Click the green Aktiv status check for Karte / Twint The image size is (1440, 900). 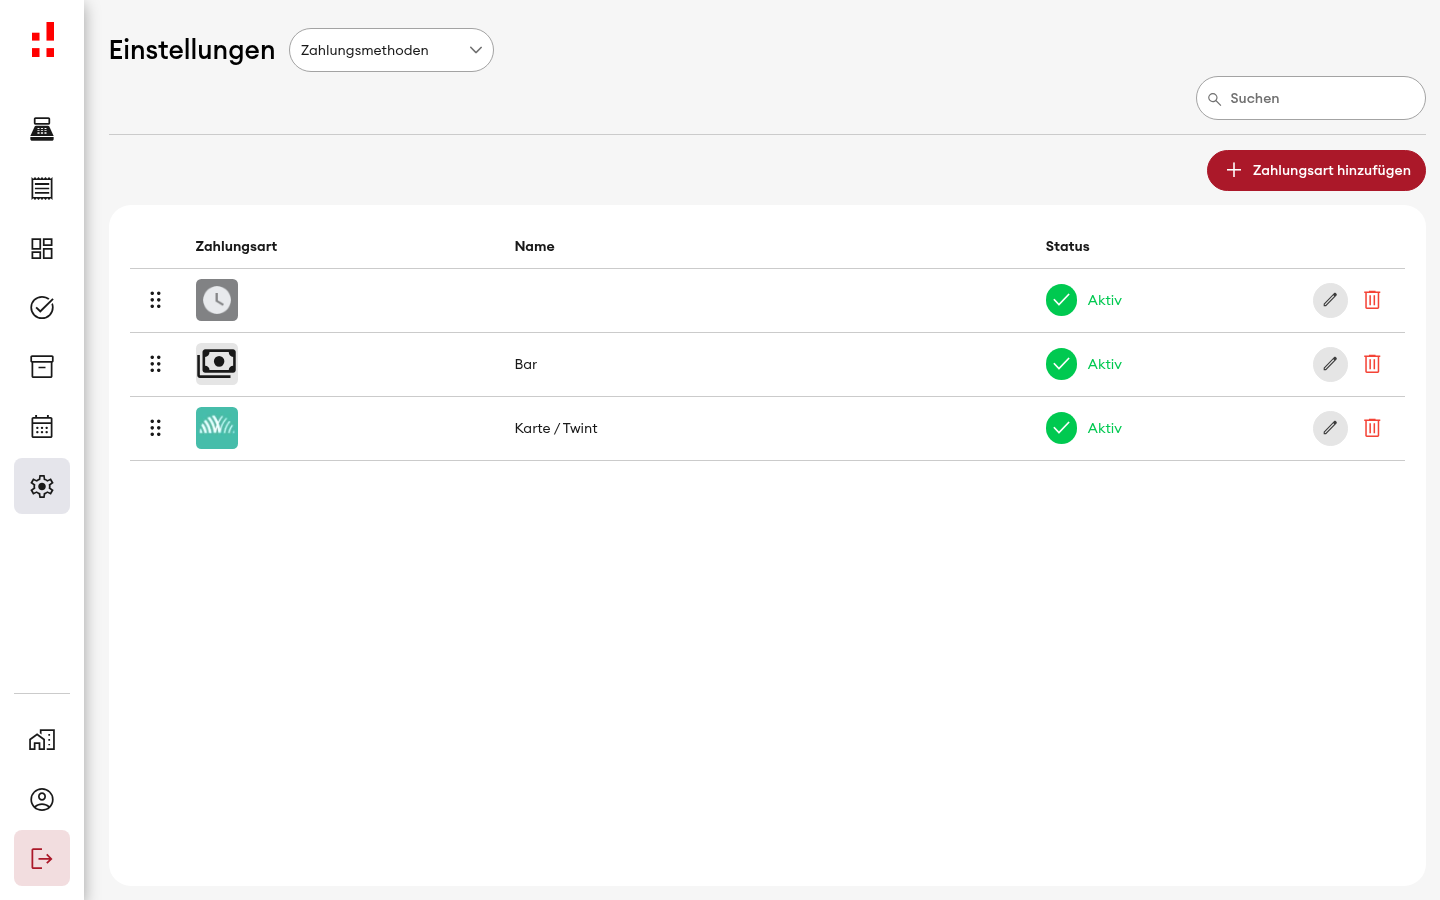[1061, 428]
